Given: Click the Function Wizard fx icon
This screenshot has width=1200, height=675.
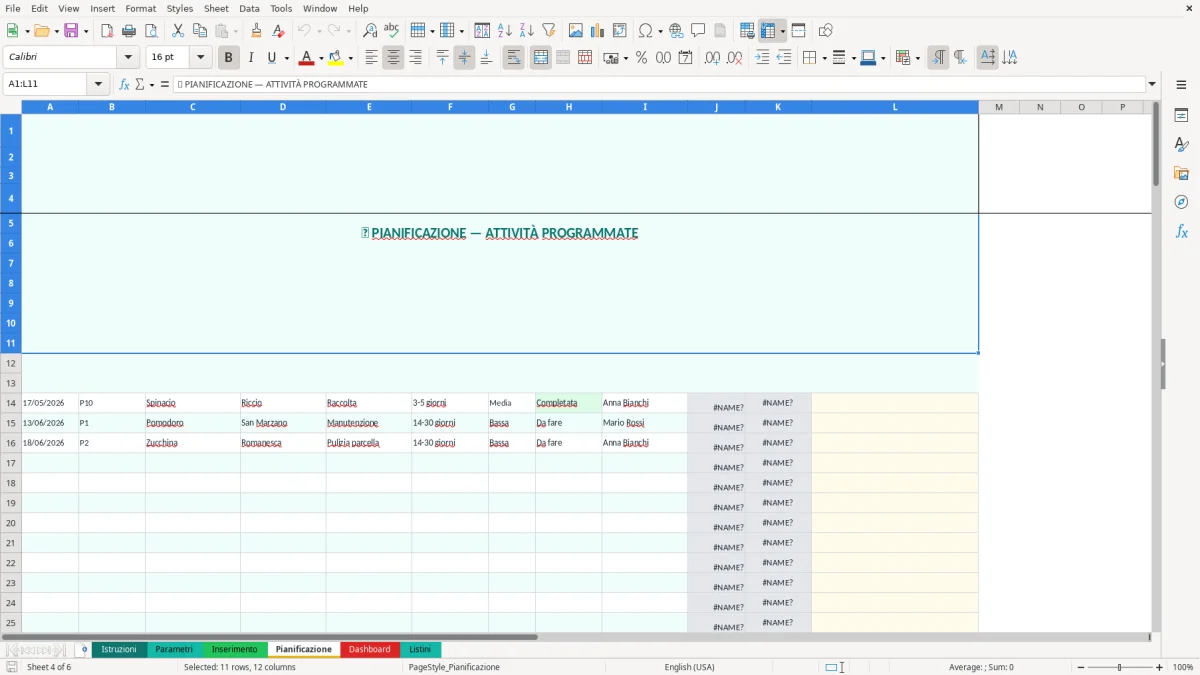Looking at the screenshot, I should point(124,84).
